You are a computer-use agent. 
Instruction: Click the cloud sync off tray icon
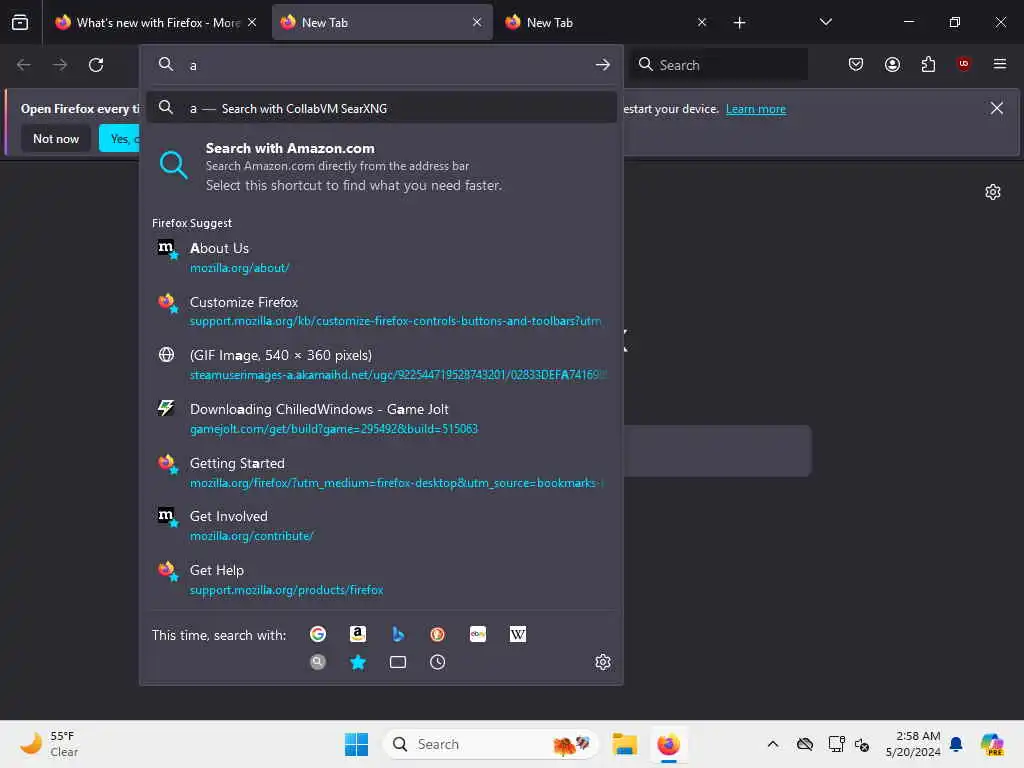click(805, 744)
